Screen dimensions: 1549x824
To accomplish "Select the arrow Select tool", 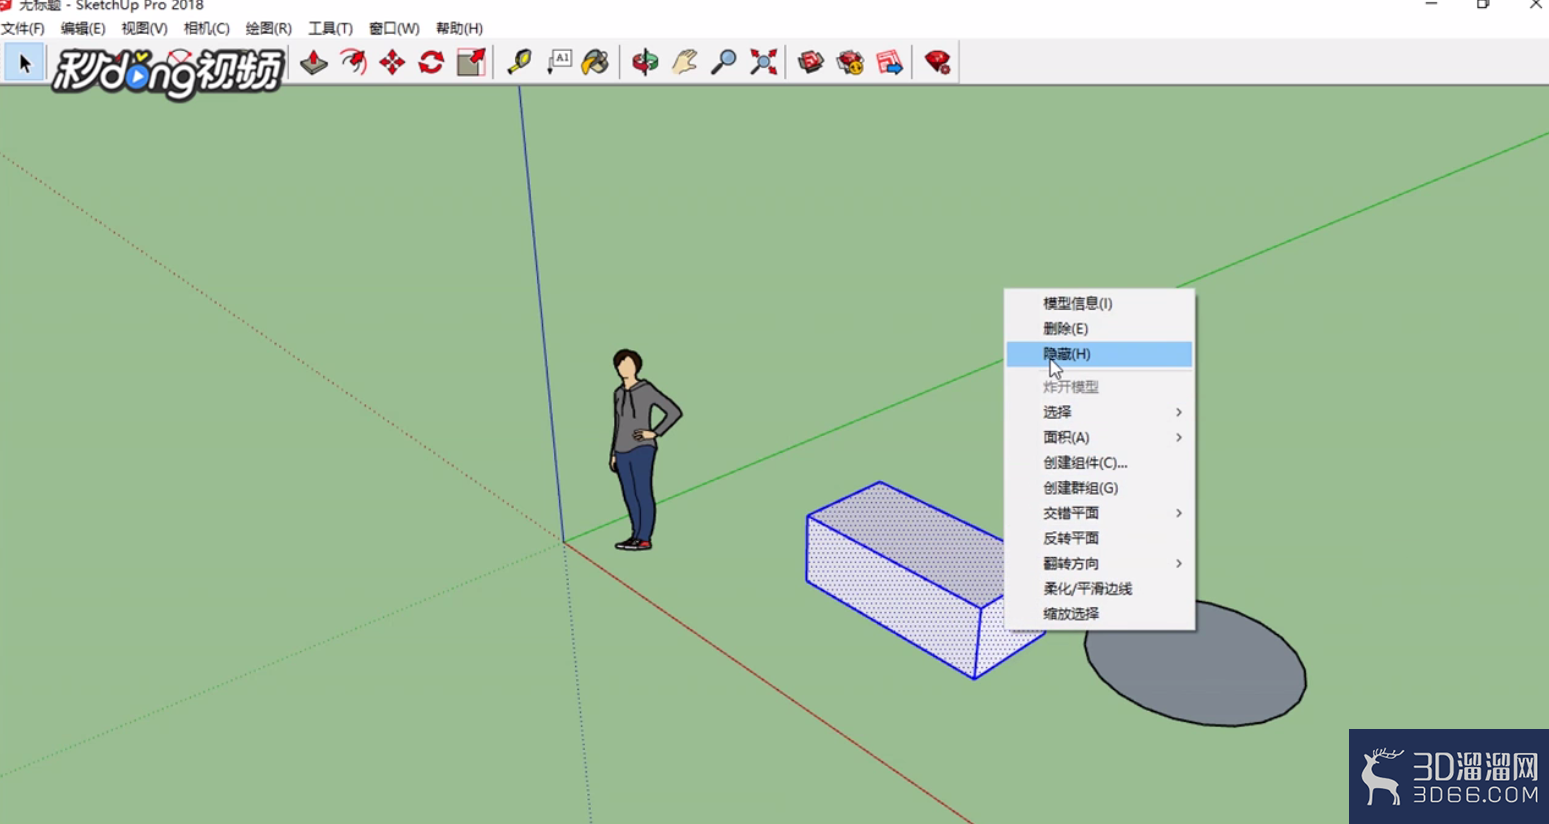I will coord(24,63).
